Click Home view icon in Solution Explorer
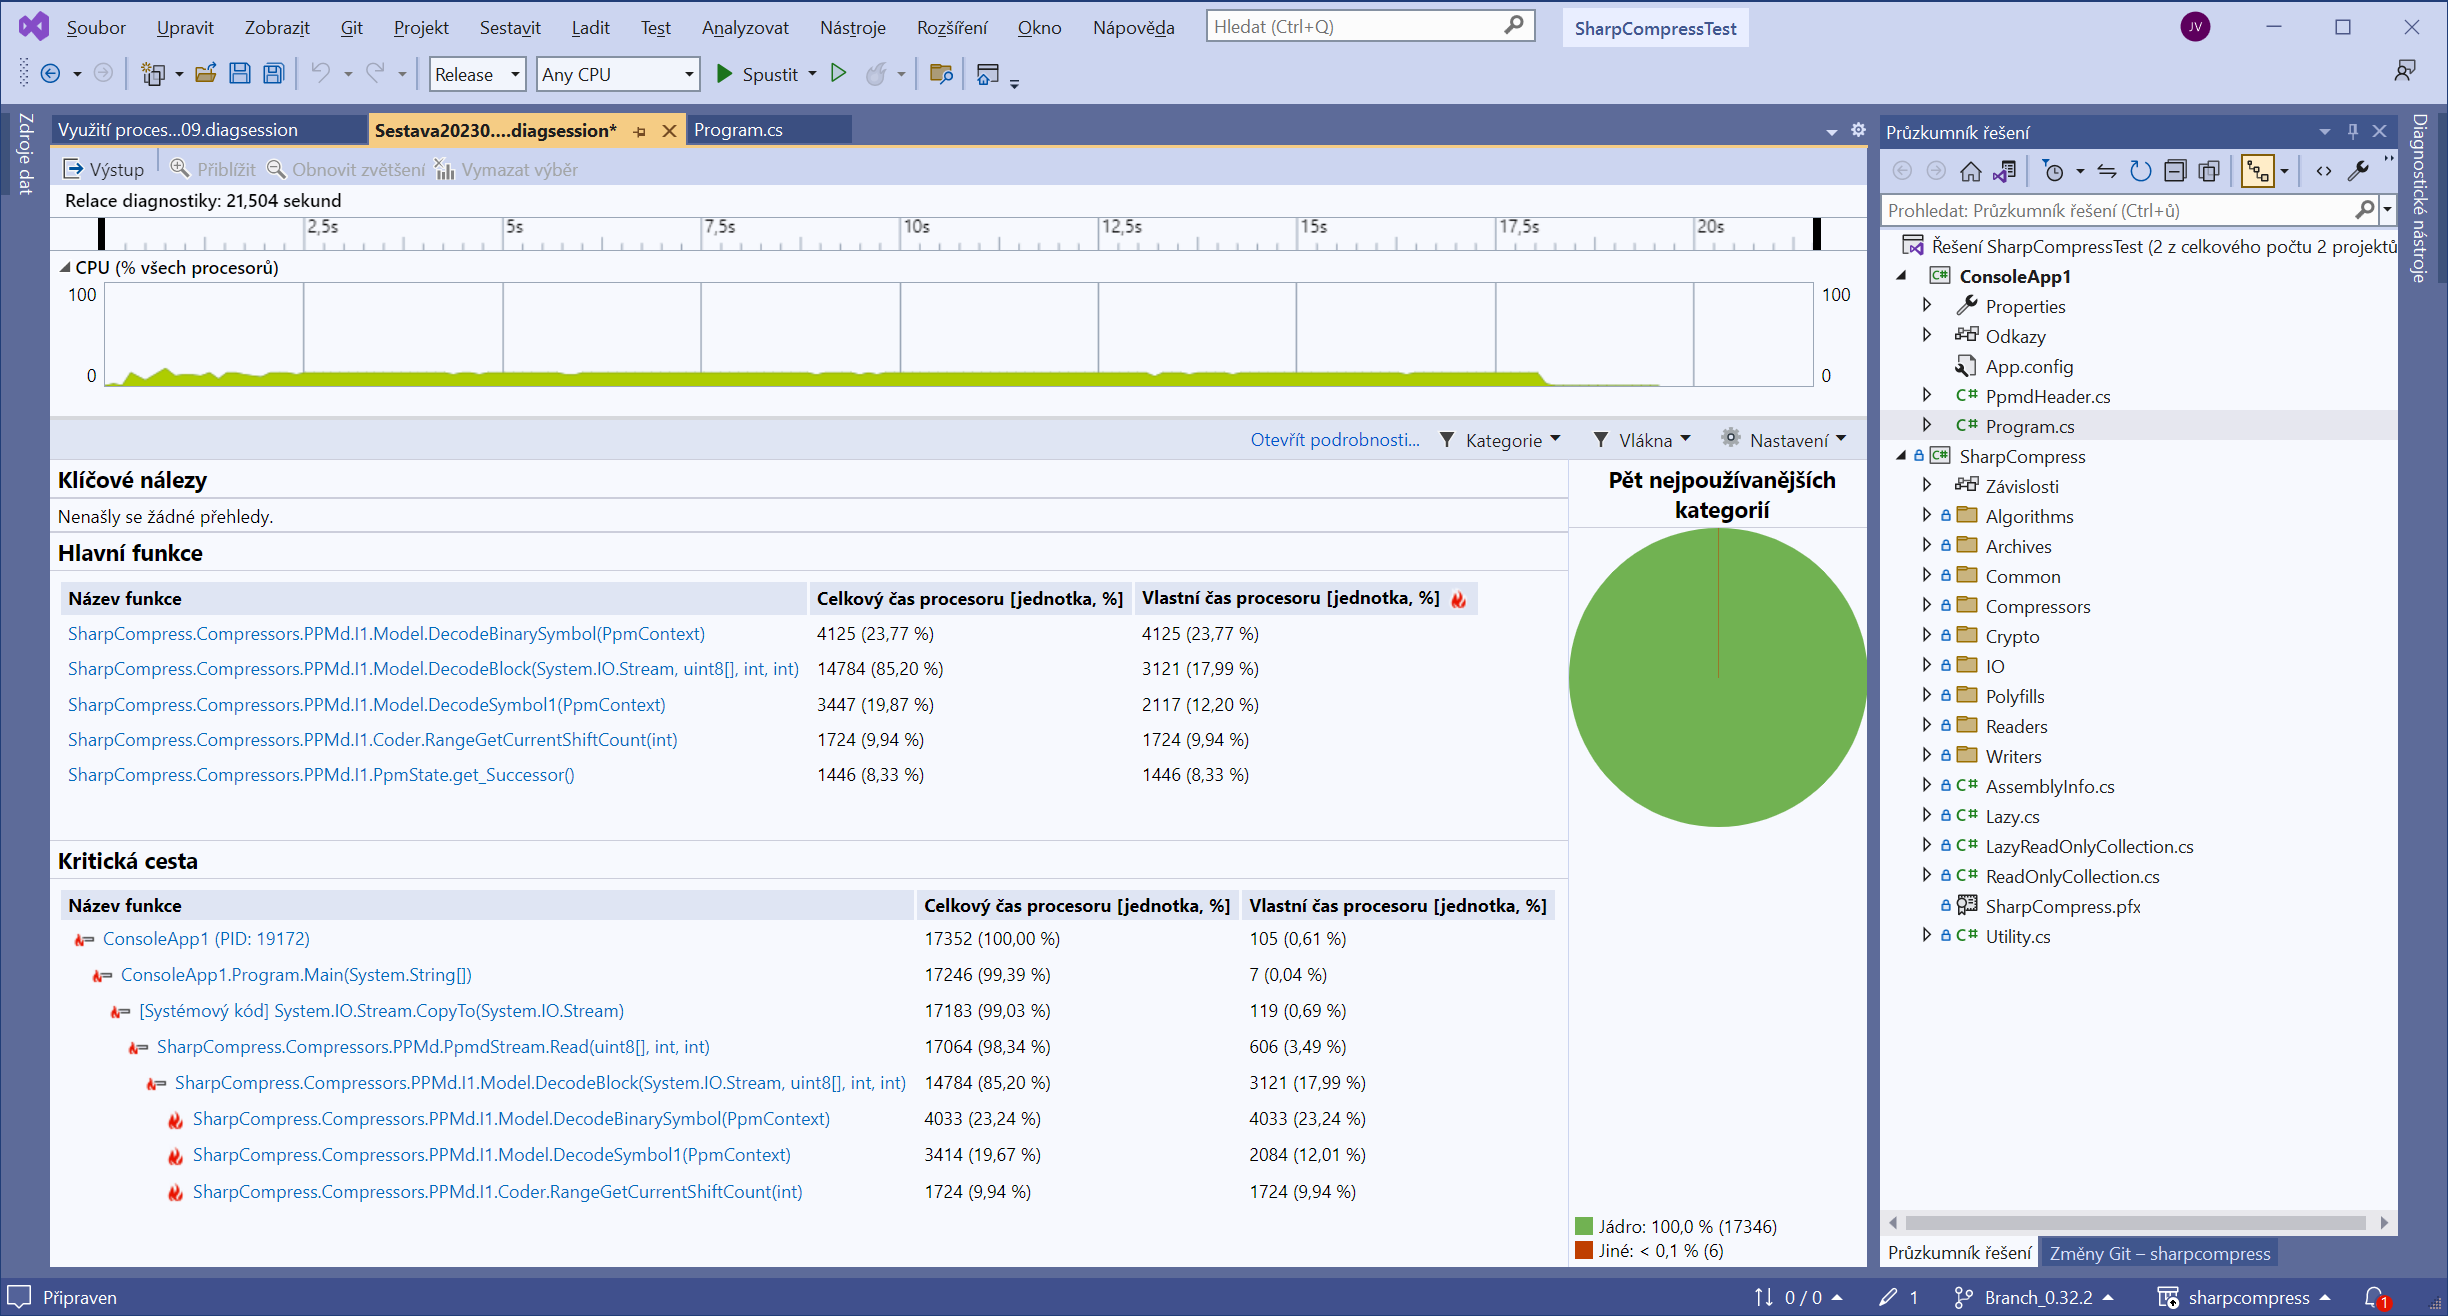Viewport: 2448px width, 1316px height. click(x=1971, y=171)
